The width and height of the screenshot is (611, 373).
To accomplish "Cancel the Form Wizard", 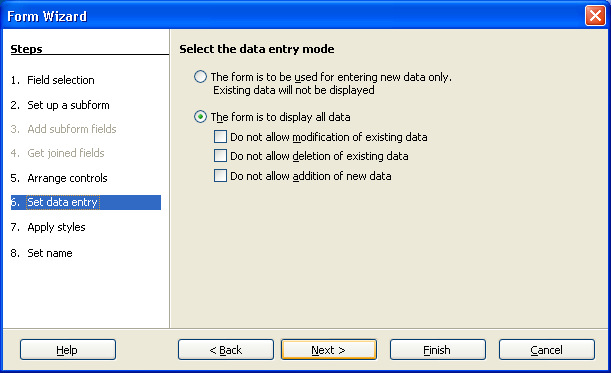I will (547, 350).
